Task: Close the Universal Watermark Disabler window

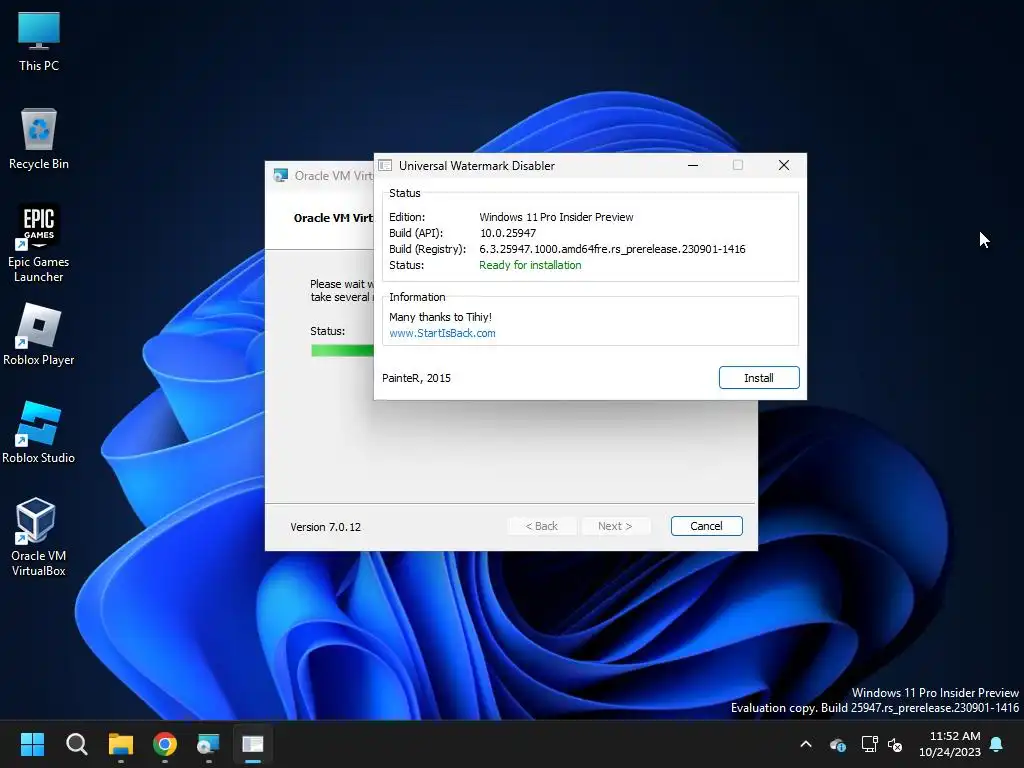Action: point(784,165)
